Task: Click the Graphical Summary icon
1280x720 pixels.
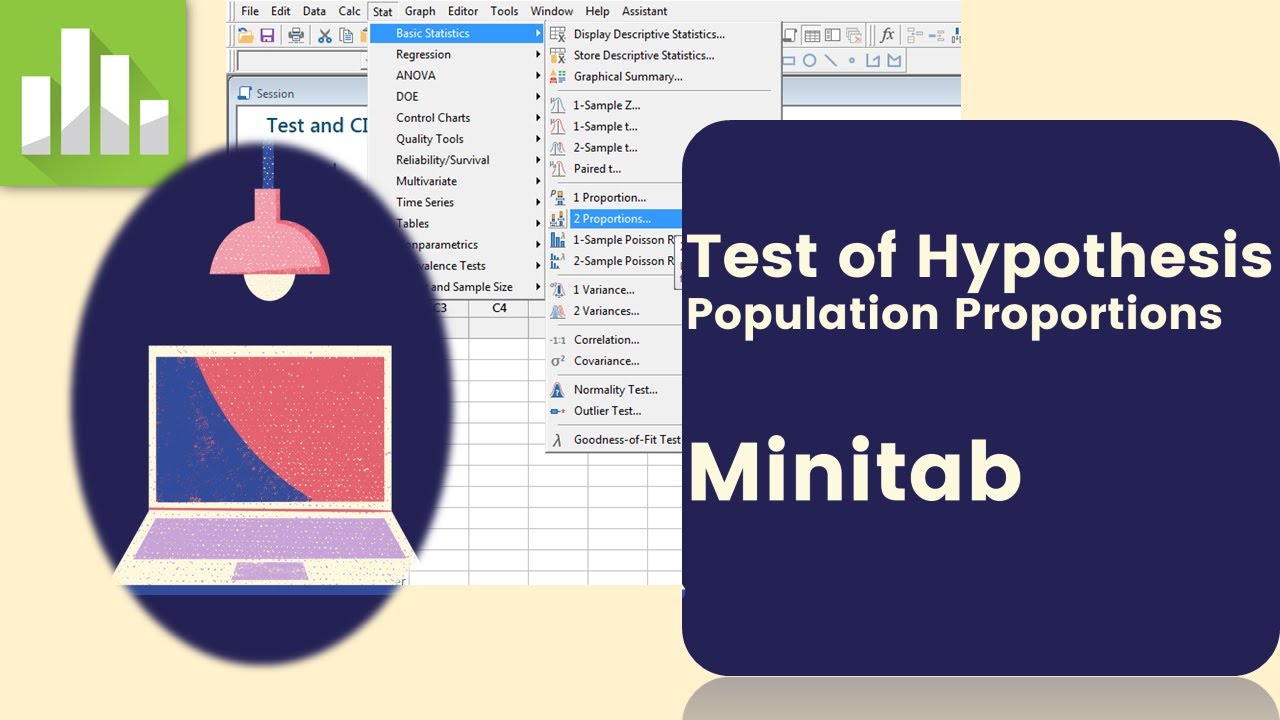Action: point(558,76)
